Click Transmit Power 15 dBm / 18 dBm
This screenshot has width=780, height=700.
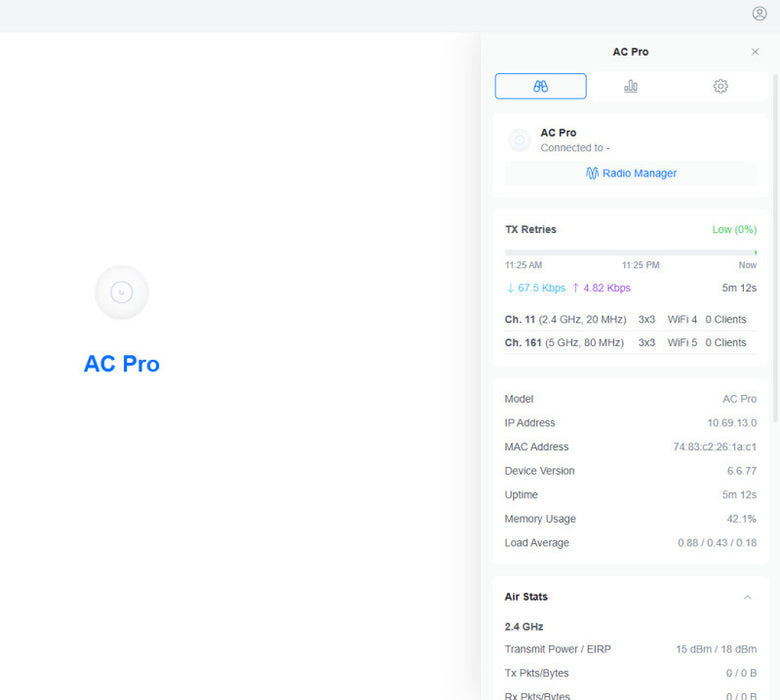click(x=716, y=649)
